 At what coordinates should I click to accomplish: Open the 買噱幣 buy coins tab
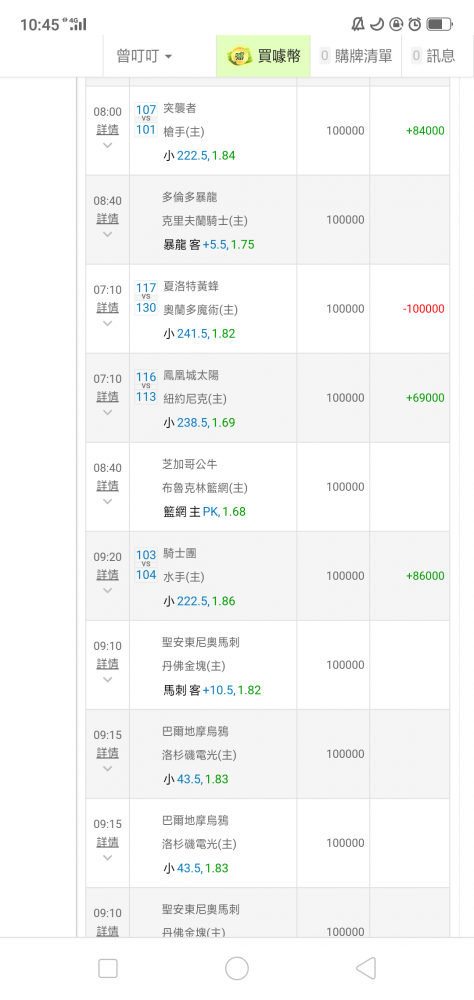tap(263, 56)
